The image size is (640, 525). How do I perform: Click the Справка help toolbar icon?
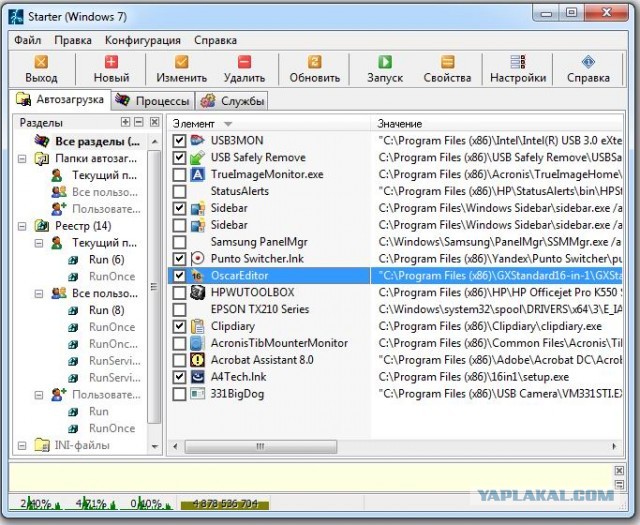pyautogui.click(x=588, y=62)
